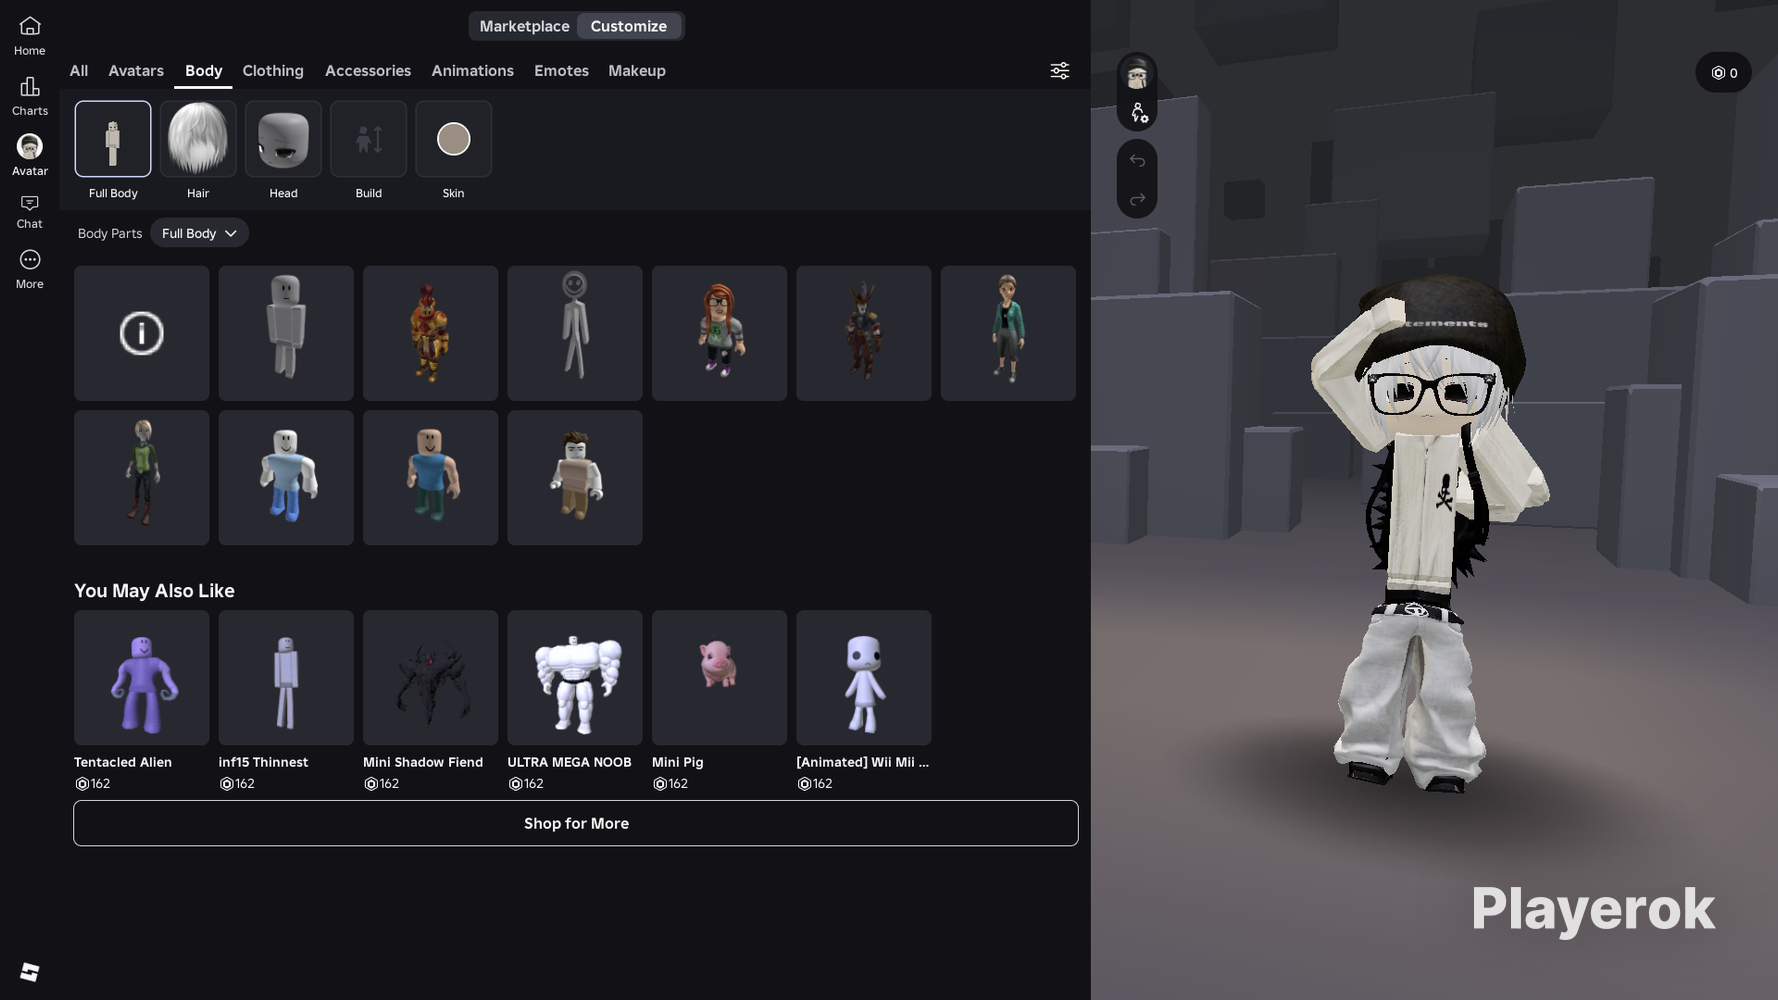Image resolution: width=1778 pixels, height=1000 pixels.
Task: Select the woman in teal jacket body
Action: coord(1008,333)
